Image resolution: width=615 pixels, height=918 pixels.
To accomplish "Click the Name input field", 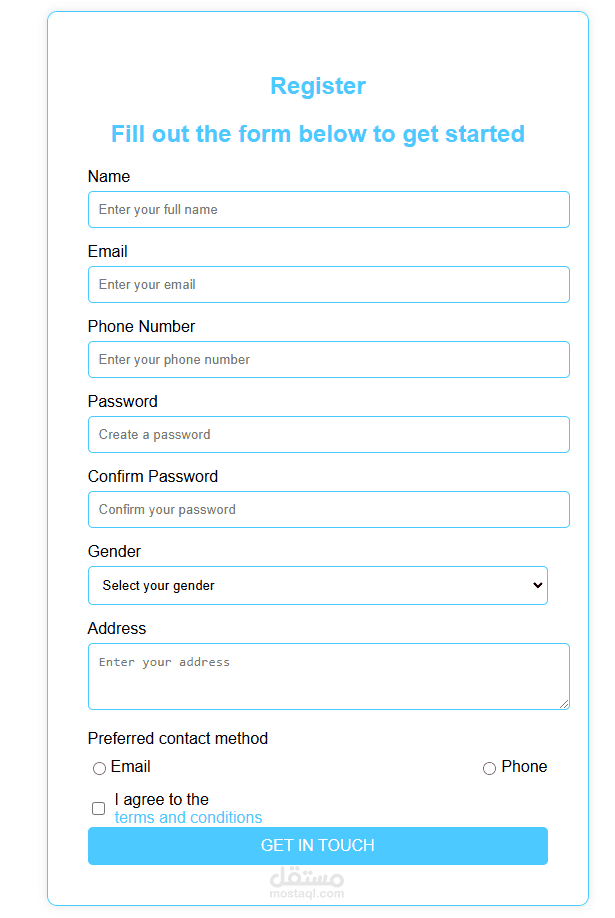I will point(328,210).
